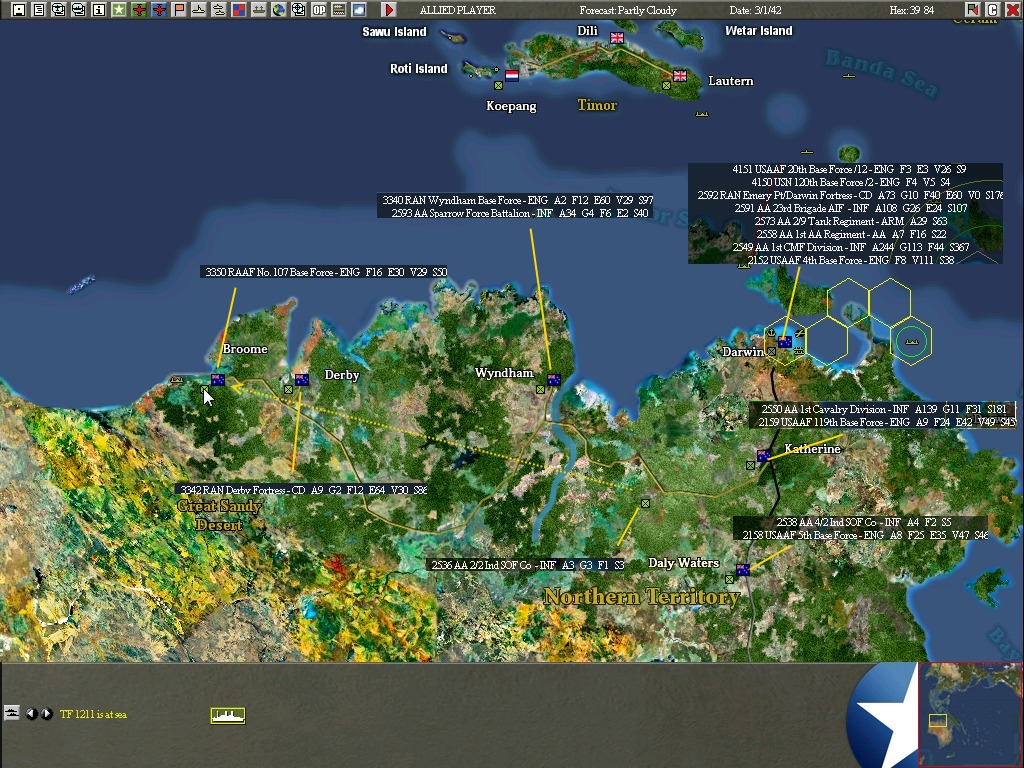The image size is (1024, 768).
Task: Click the first aircraft list toolbar icon
Action: (x=58, y=10)
